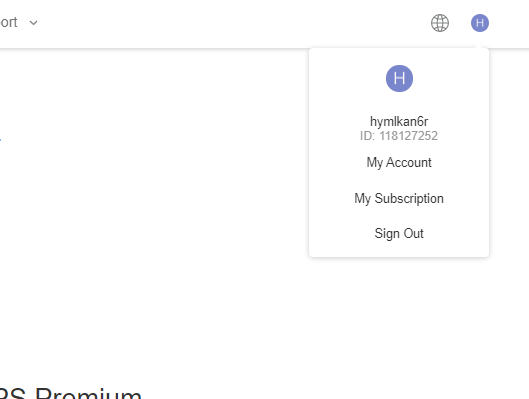Click the small H profile avatar in header

480,23
